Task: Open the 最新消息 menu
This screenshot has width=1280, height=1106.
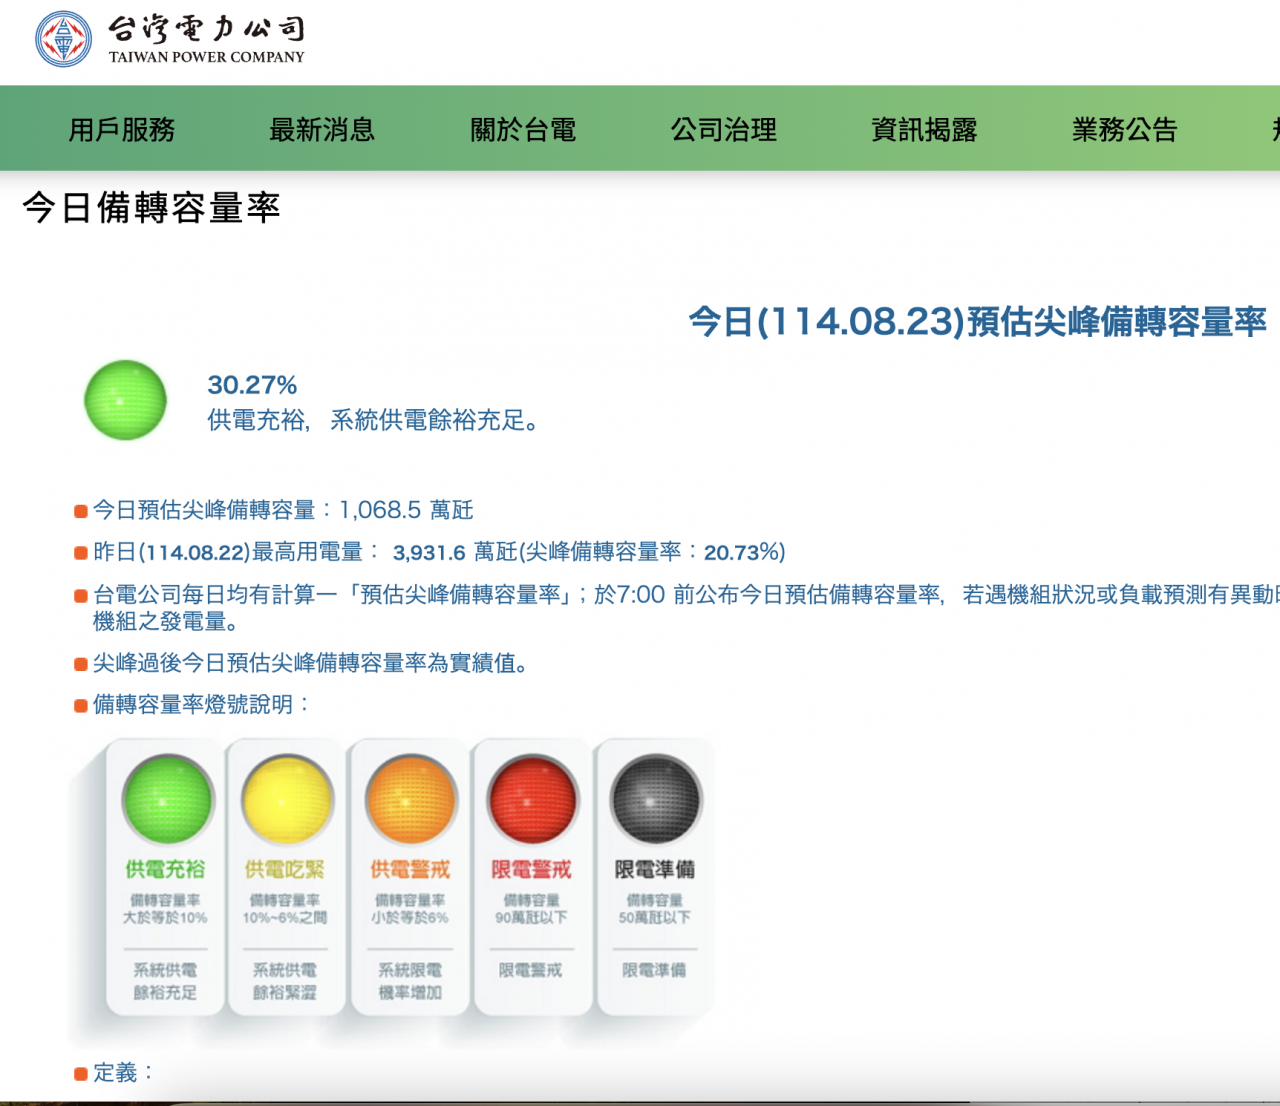Action: (x=322, y=130)
